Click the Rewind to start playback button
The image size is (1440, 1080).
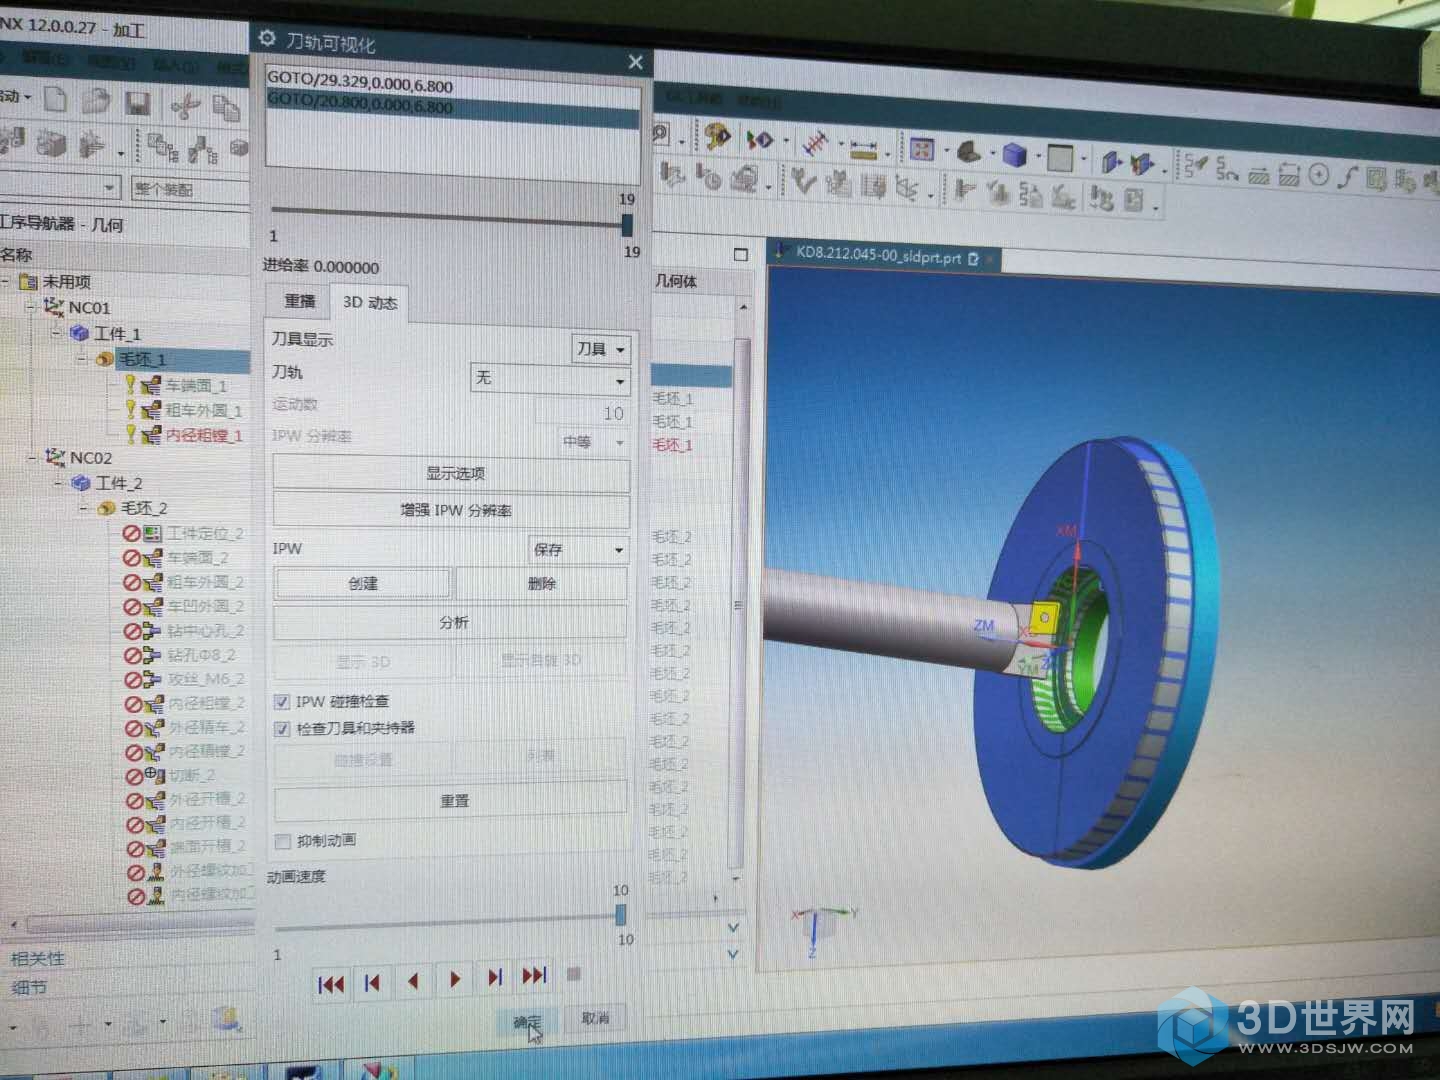tap(331, 984)
